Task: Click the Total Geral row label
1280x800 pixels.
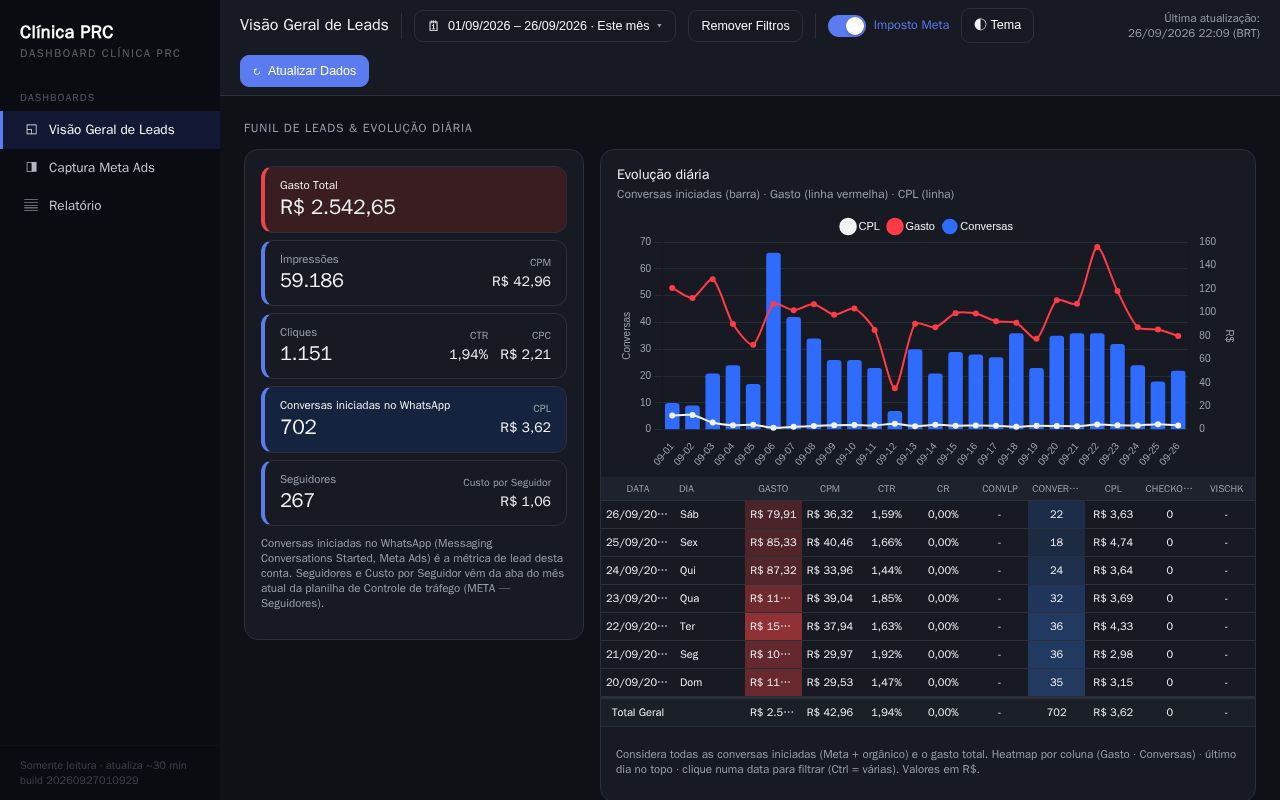Action: coord(638,712)
